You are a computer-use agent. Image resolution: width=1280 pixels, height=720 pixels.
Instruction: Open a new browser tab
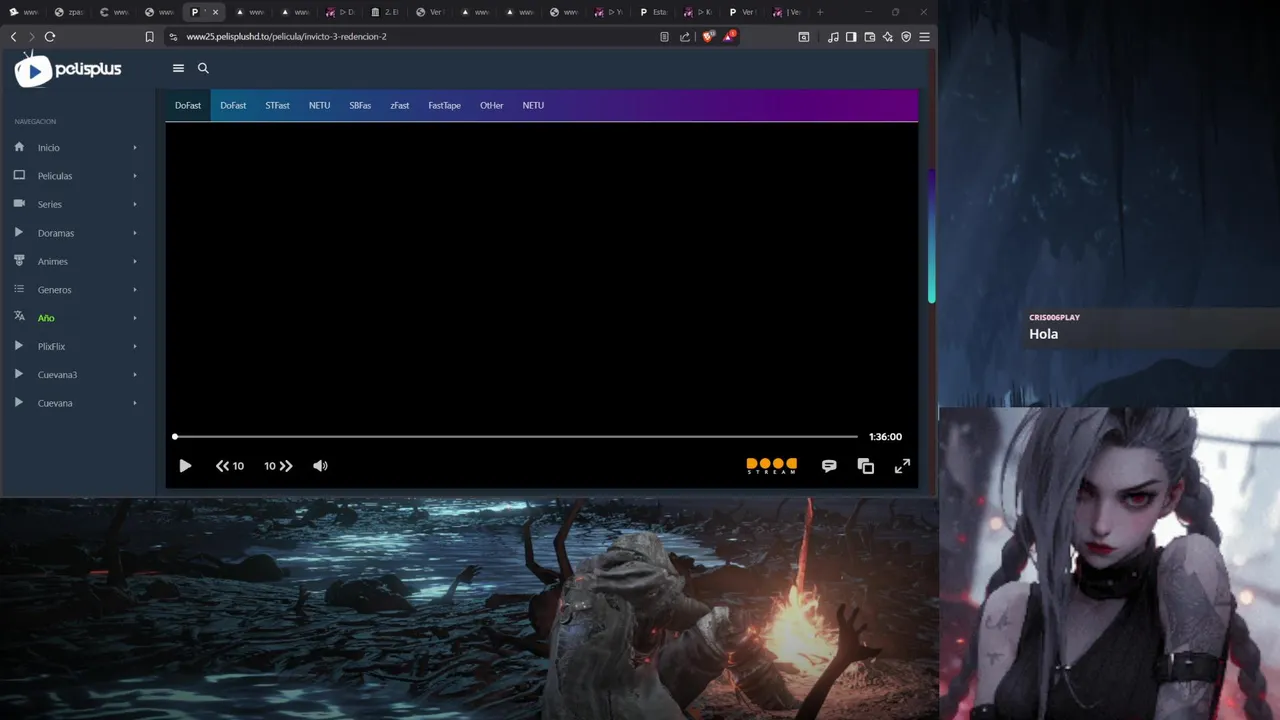(x=820, y=12)
